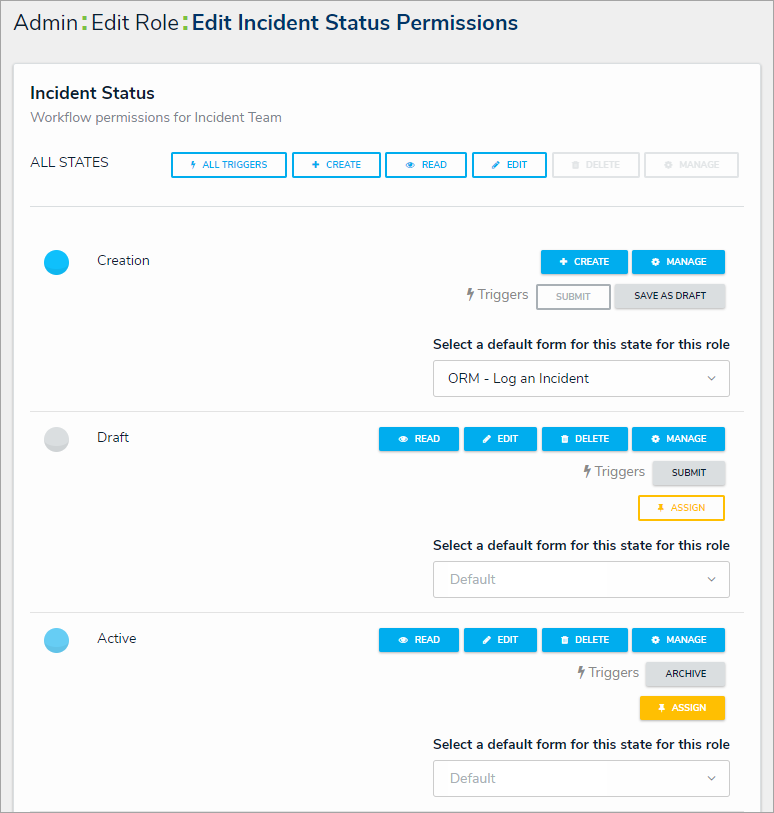
Task: Click the Submit trigger under Creation
Action: click(x=573, y=297)
